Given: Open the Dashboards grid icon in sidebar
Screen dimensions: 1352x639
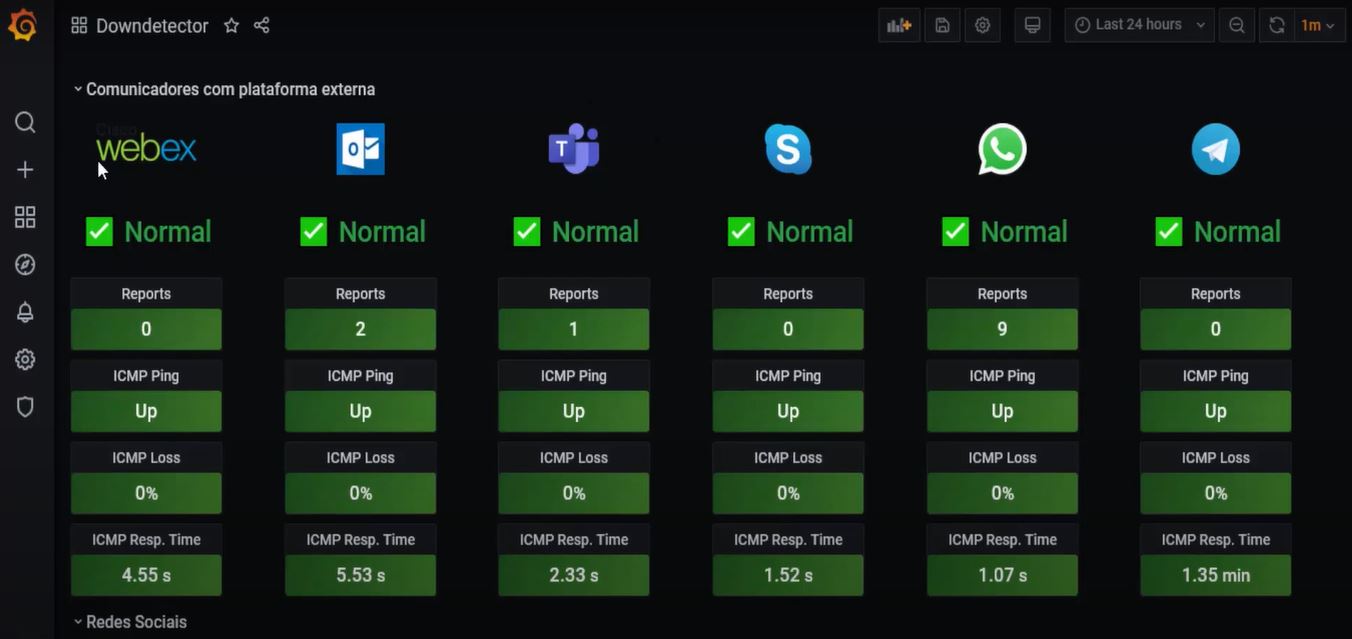Looking at the screenshot, I should (x=25, y=217).
